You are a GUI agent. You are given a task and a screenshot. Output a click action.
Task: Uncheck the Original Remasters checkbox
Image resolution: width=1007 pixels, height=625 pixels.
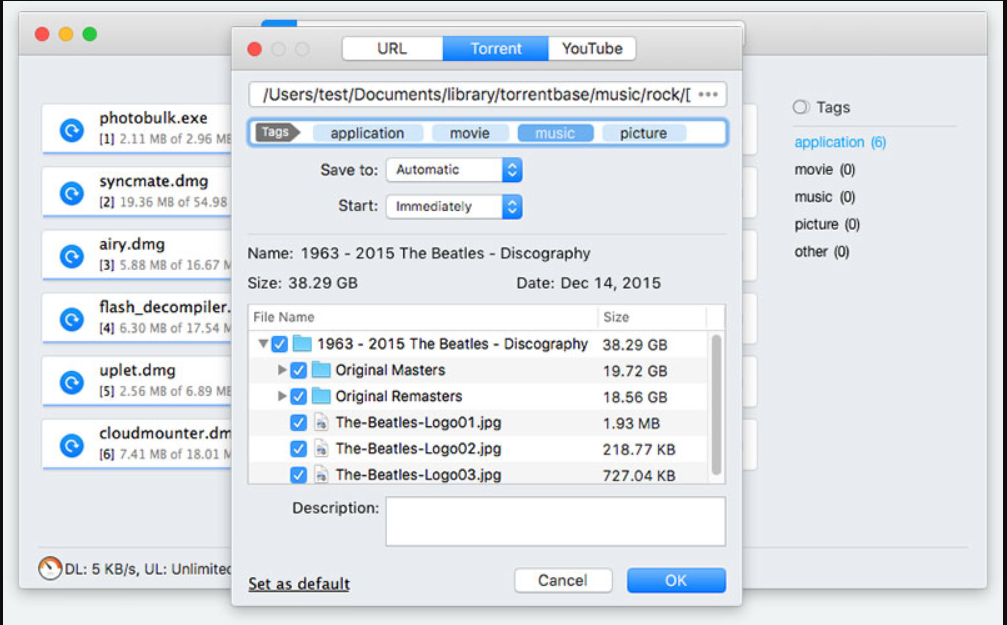(x=298, y=396)
